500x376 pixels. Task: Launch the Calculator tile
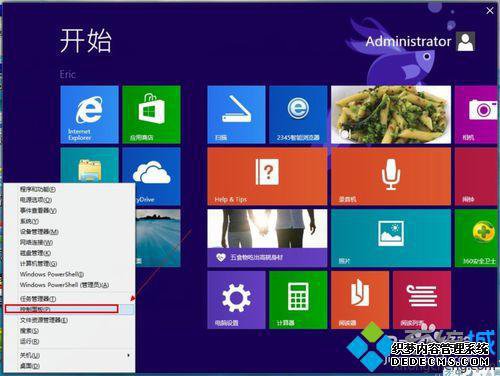[x=298, y=300]
